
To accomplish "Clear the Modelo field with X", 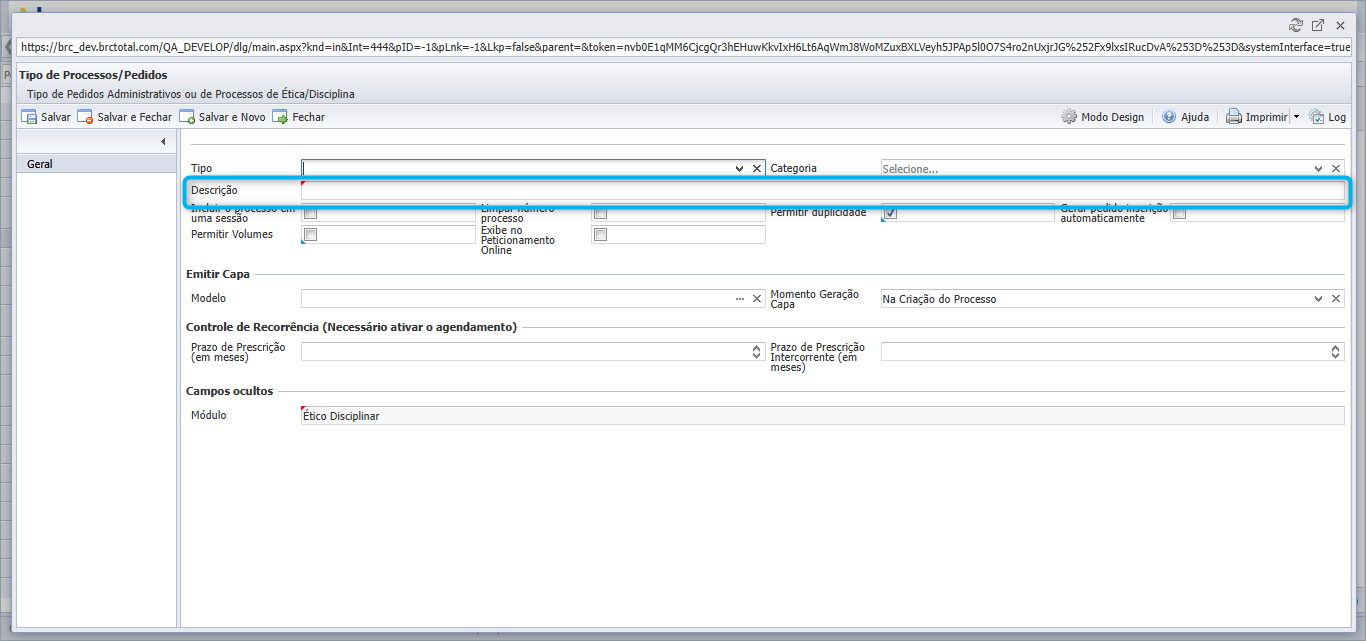I will coord(757,299).
